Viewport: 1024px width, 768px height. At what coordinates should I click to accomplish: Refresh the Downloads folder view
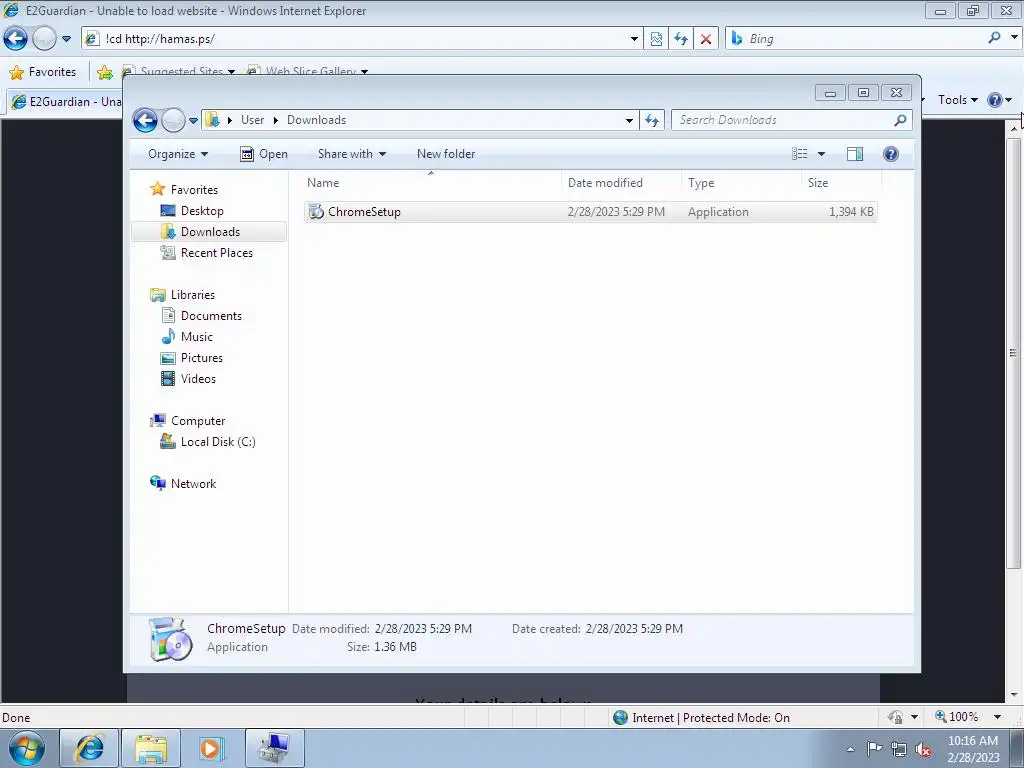pyautogui.click(x=652, y=120)
